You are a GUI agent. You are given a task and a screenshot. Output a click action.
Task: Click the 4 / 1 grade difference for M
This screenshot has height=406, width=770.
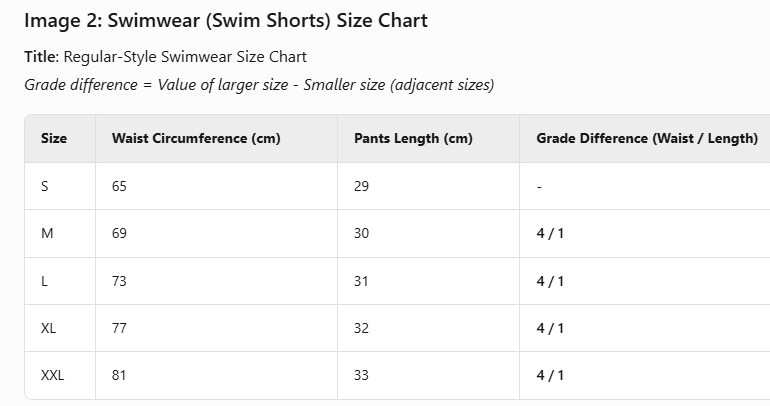point(550,233)
